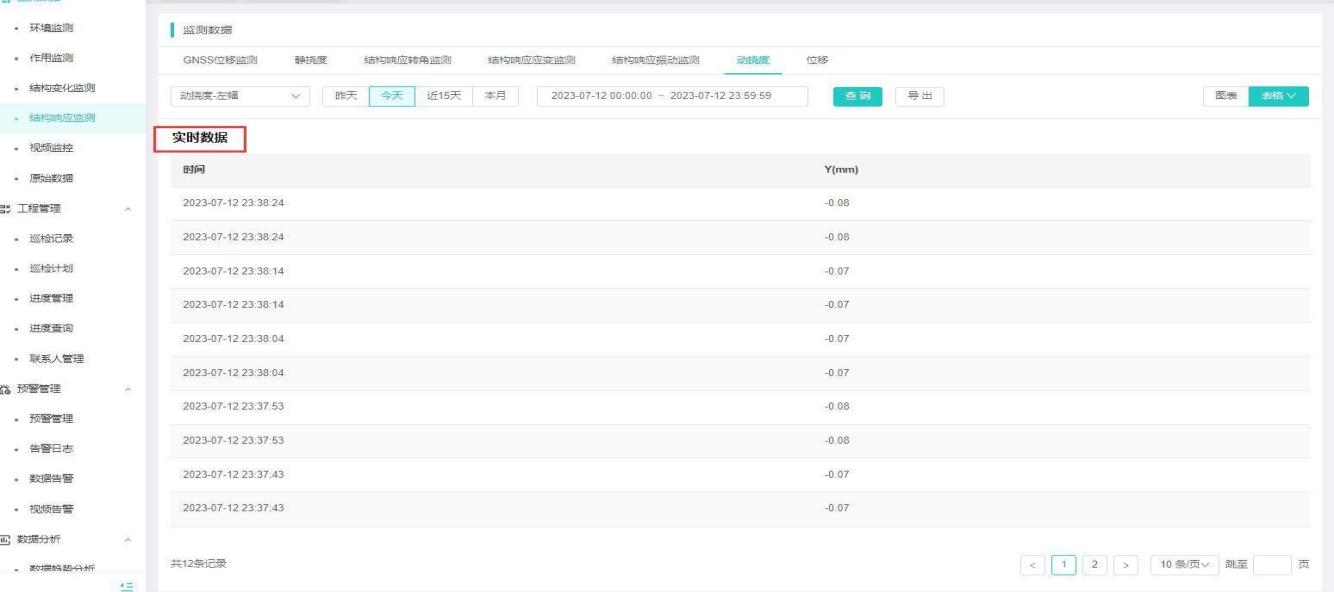Viewport: 1334px width, 592px height.
Task: Switch to 图表 chart view
Action: pyautogui.click(x=1226, y=96)
